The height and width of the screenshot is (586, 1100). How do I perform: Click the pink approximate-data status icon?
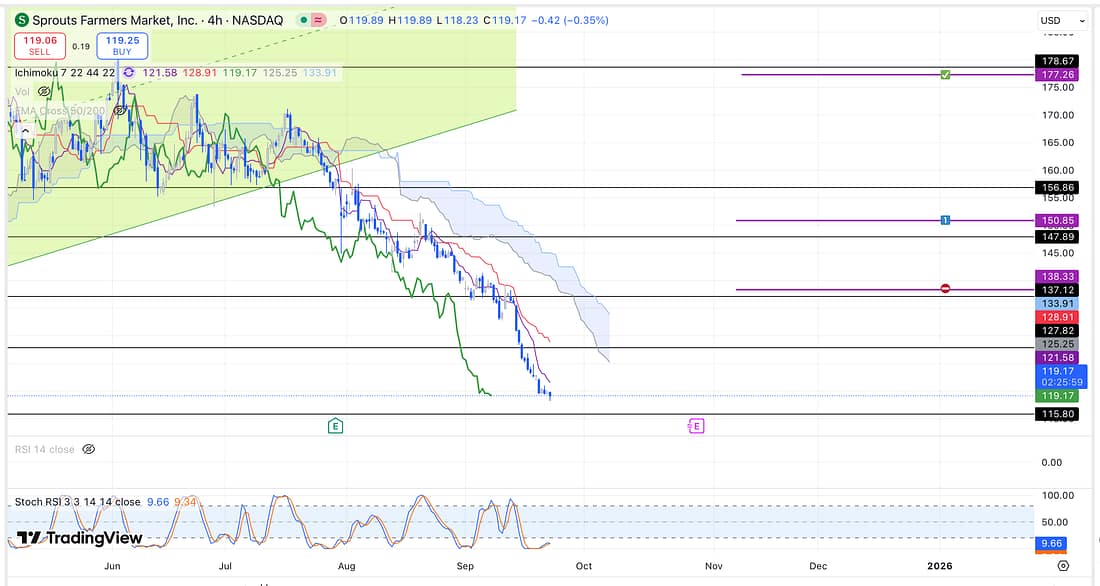point(318,20)
